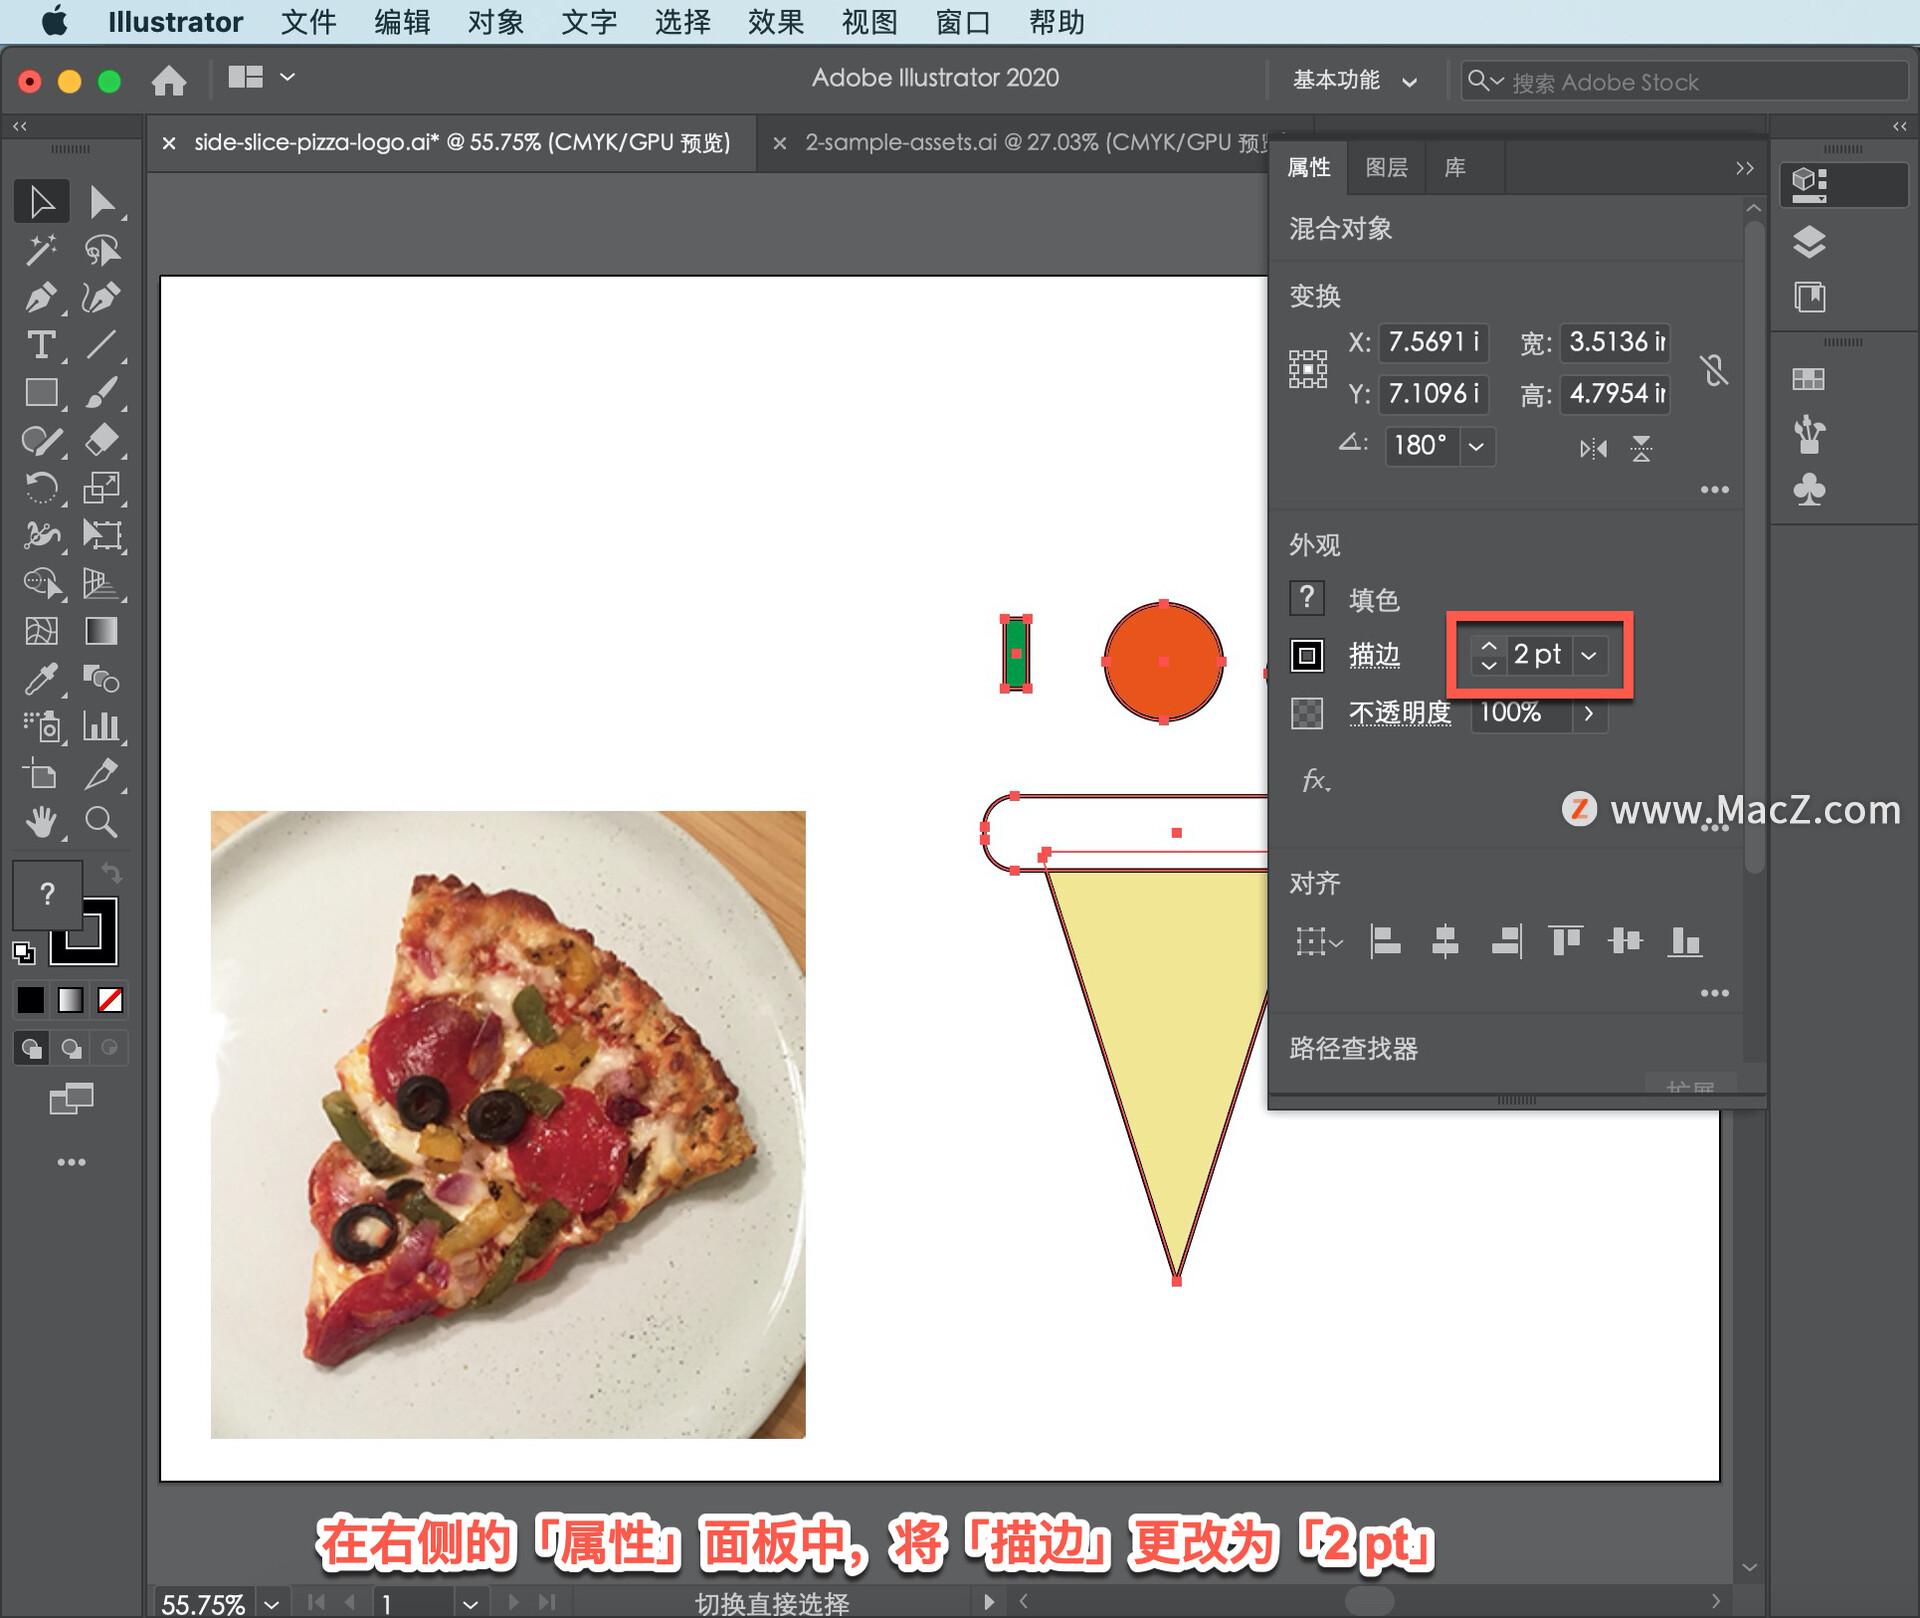Screen dimensions: 1920x1618
Task: Click the 描边 stroke options link
Action: [1374, 655]
